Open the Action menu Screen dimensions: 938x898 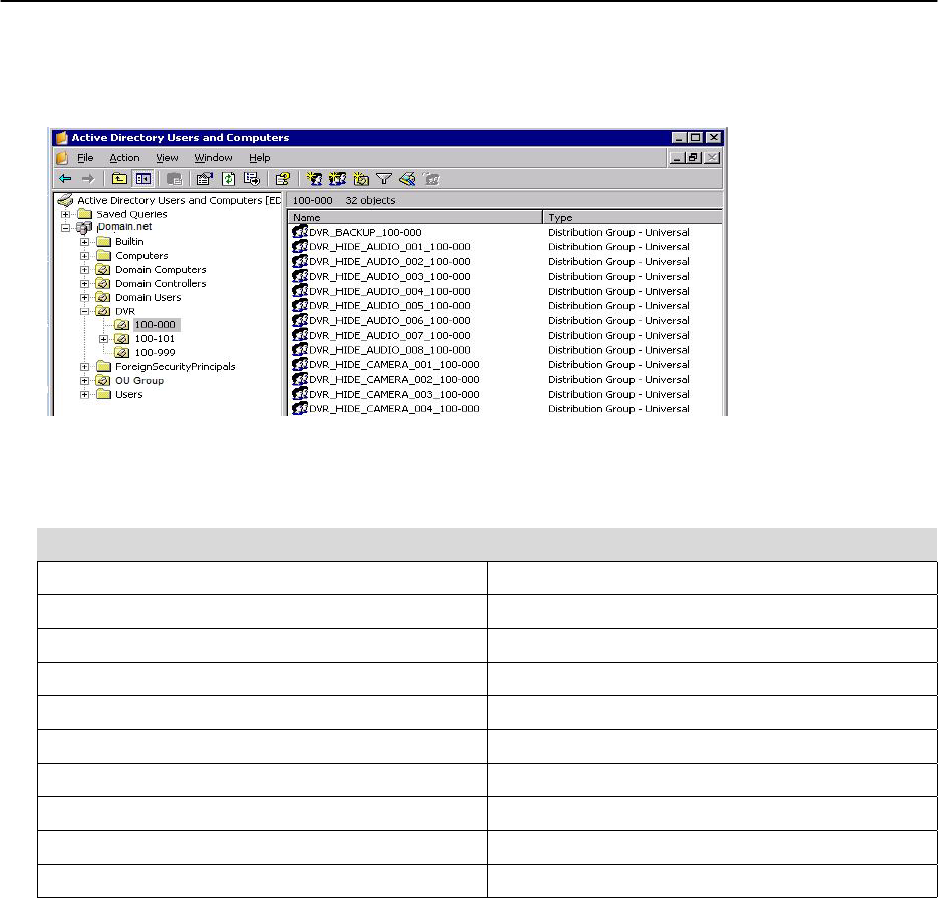(x=124, y=158)
